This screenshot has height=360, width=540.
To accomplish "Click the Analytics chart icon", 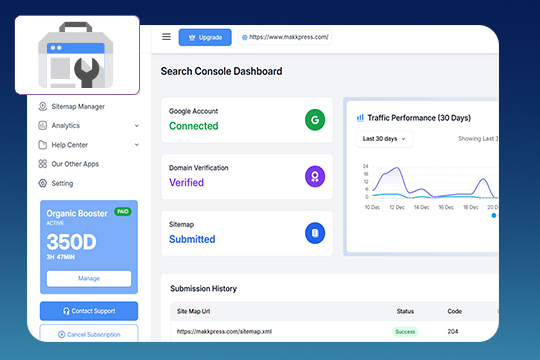I will [x=42, y=125].
